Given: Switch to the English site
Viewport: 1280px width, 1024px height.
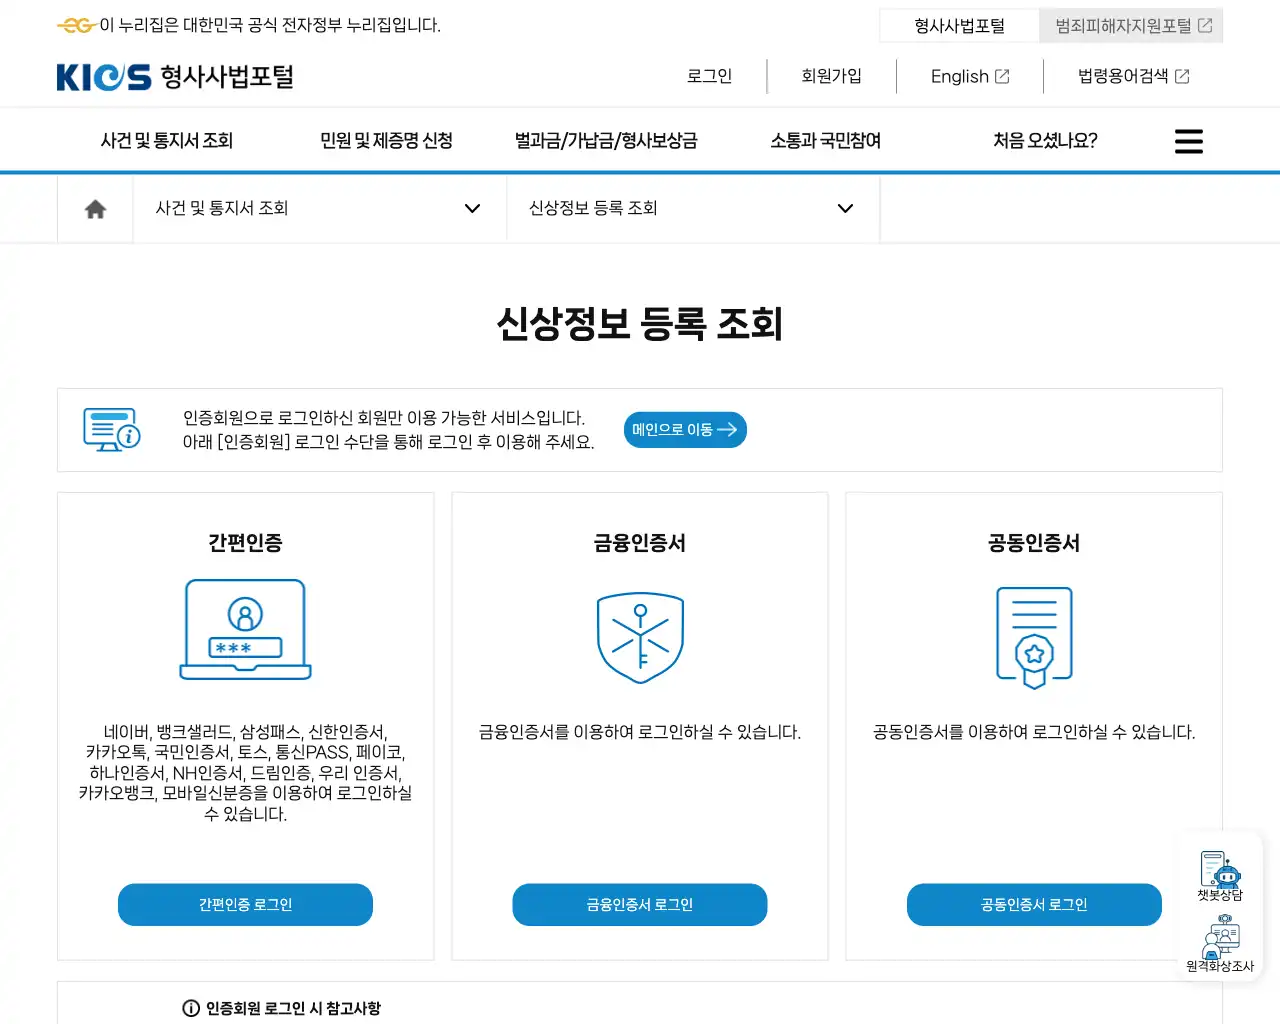Looking at the screenshot, I should click(970, 77).
